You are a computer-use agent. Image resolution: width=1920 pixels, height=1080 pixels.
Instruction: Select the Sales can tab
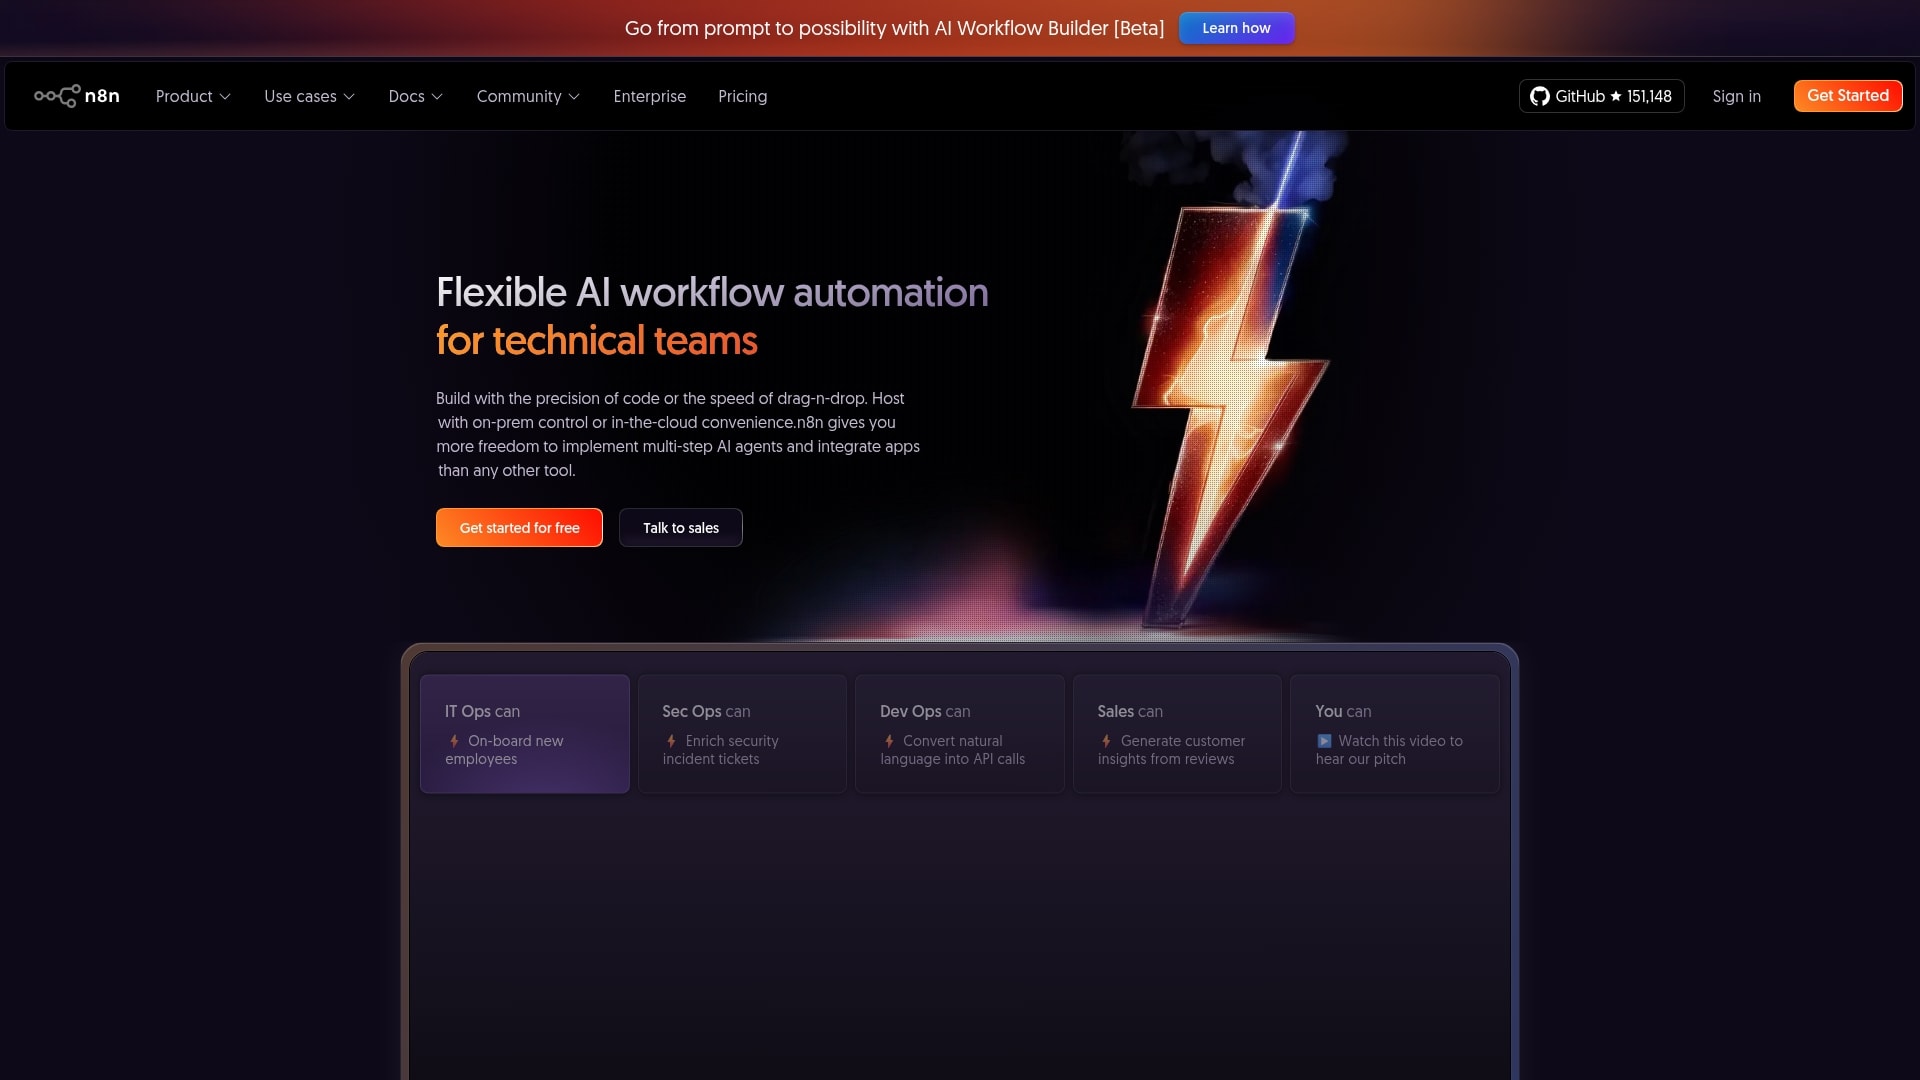1177,734
